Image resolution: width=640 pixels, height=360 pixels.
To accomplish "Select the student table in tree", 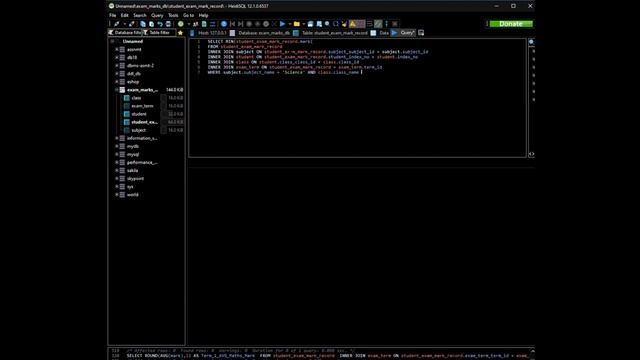I will (139, 114).
